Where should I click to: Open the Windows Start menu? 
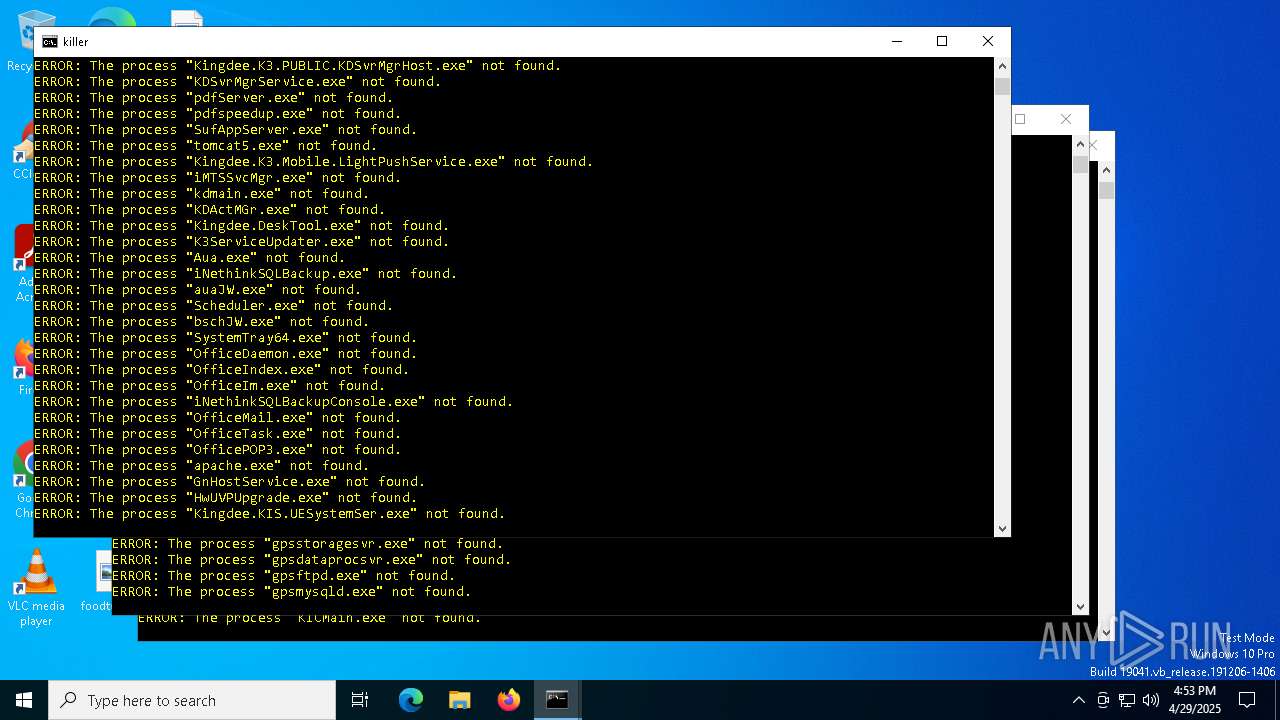24,700
